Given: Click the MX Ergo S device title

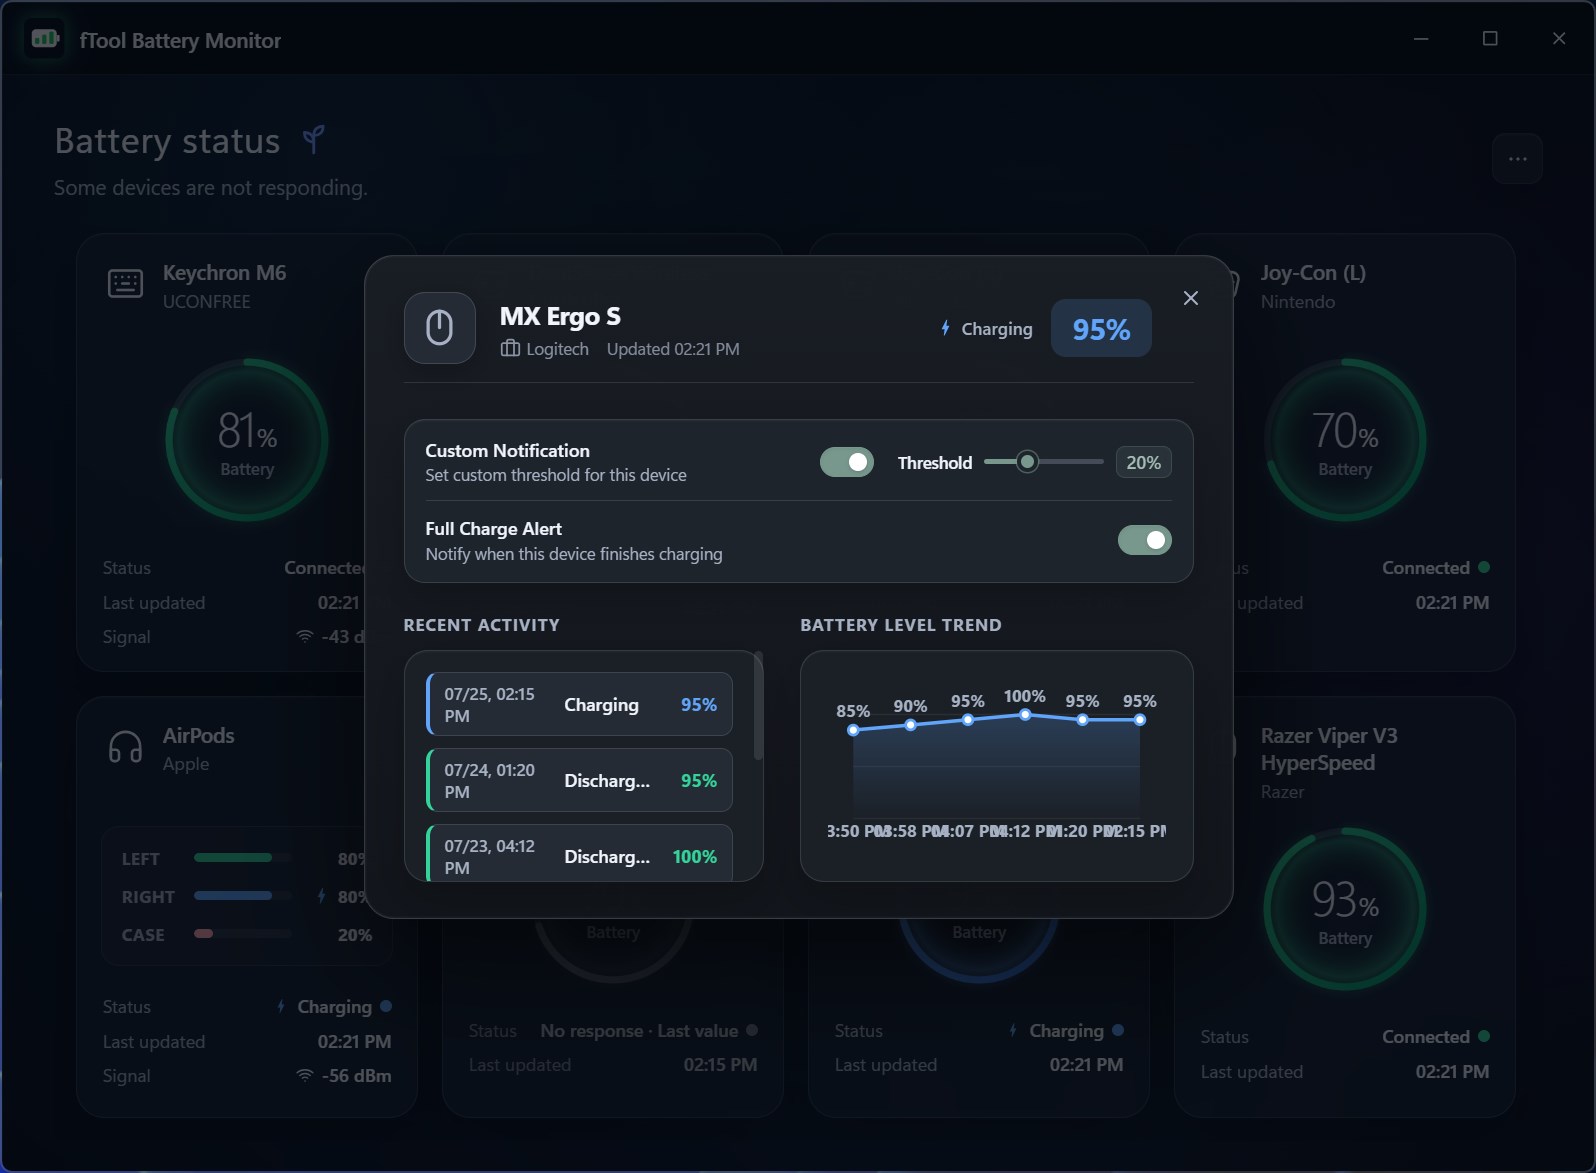Looking at the screenshot, I should tap(560, 317).
